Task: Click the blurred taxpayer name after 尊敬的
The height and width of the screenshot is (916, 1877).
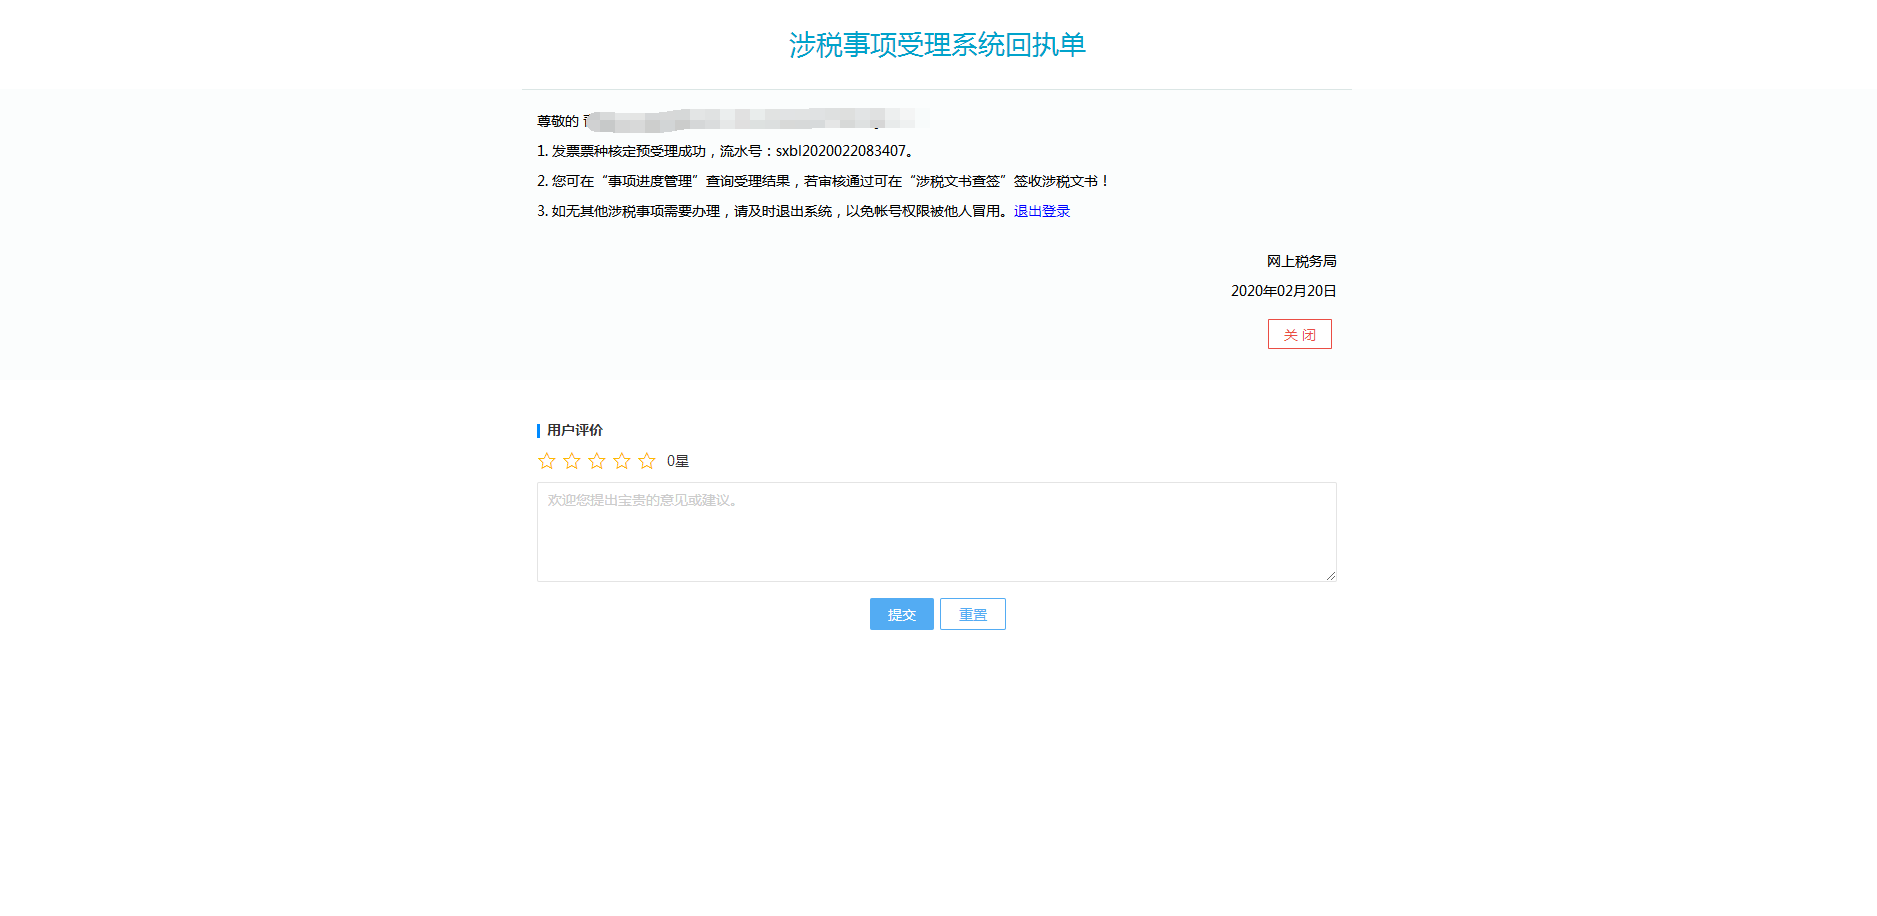Action: 757,120
